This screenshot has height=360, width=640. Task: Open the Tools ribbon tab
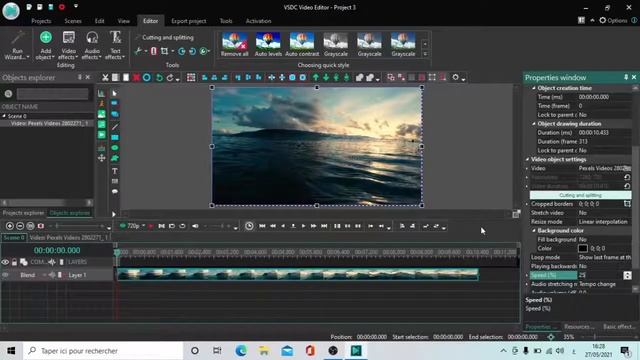click(x=226, y=21)
